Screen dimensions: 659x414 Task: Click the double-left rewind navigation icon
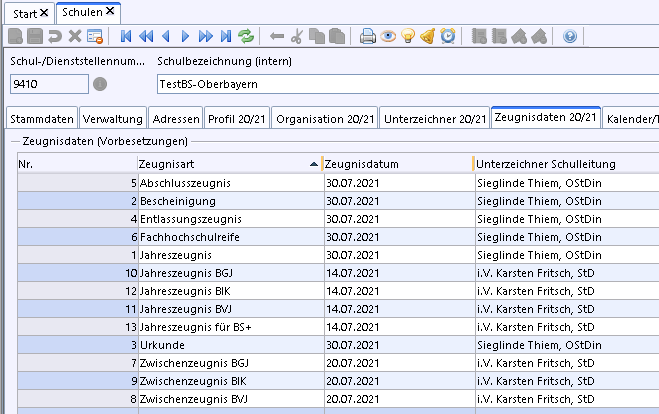coord(146,36)
